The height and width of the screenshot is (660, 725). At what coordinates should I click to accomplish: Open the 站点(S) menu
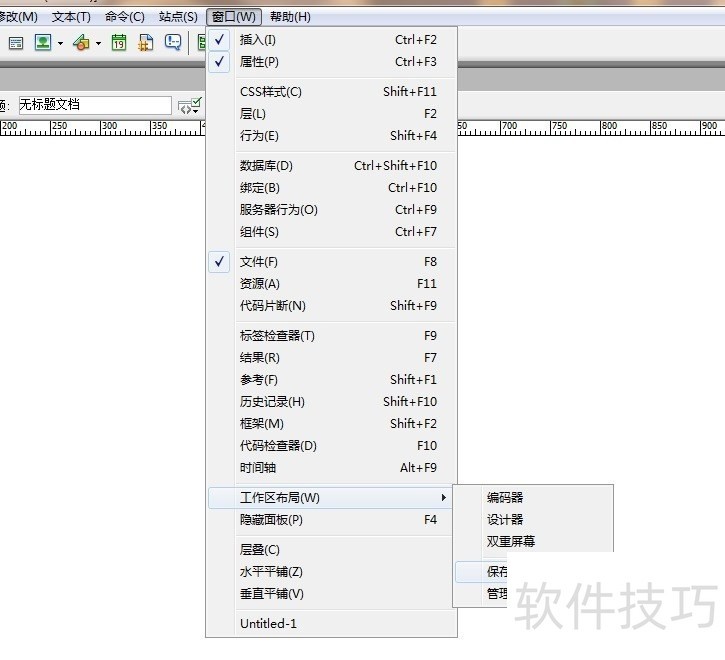click(178, 17)
